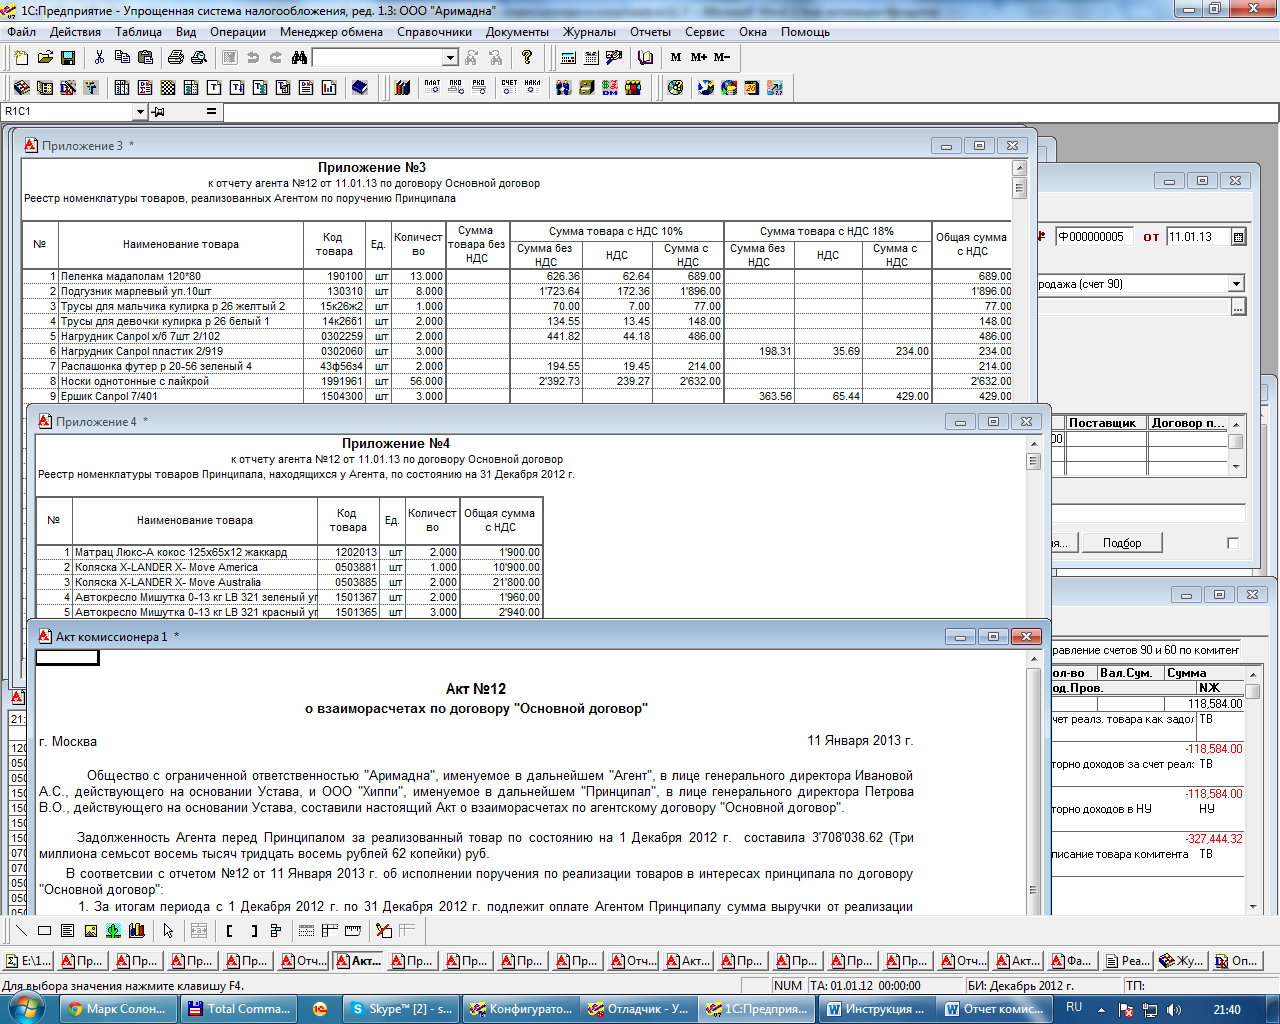This screenshot has width=1280, height=1024.
Task: Open Total Commander from the taskbar
Action: pos(239,1009)
